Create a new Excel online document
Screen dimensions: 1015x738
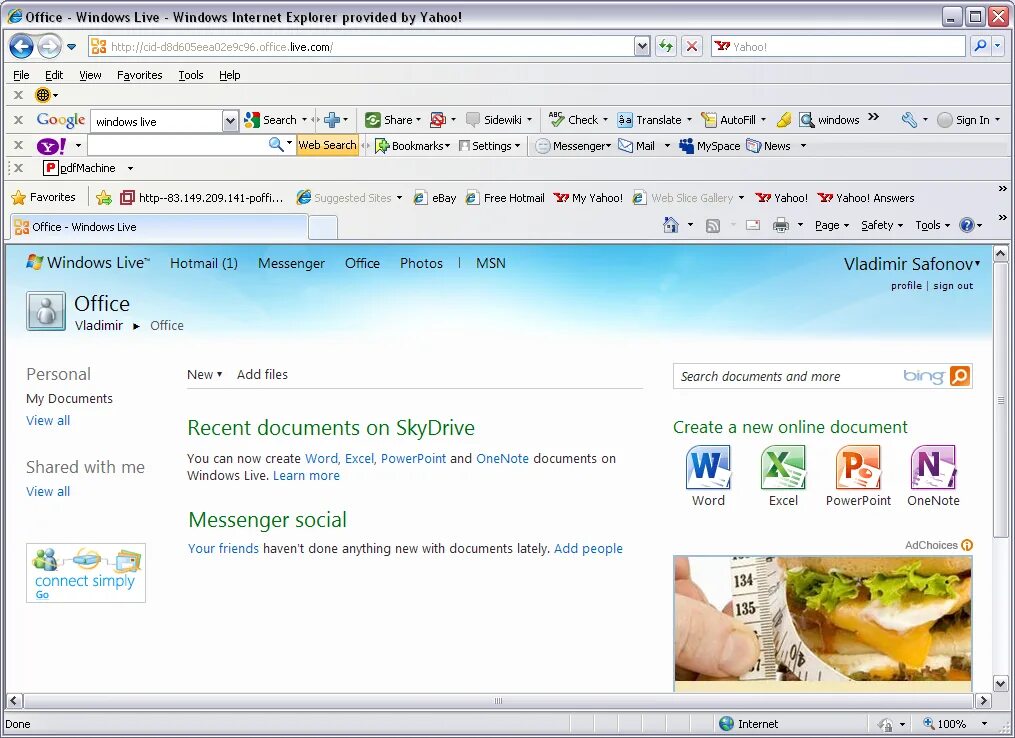783,467
